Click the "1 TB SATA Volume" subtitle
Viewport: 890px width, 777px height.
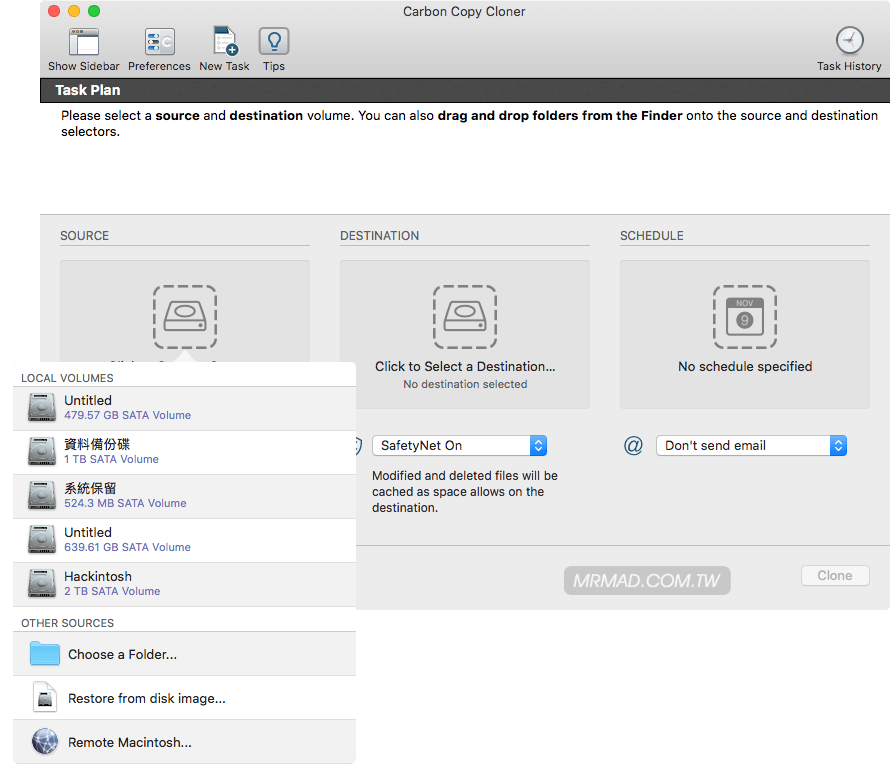click(111, 459)
